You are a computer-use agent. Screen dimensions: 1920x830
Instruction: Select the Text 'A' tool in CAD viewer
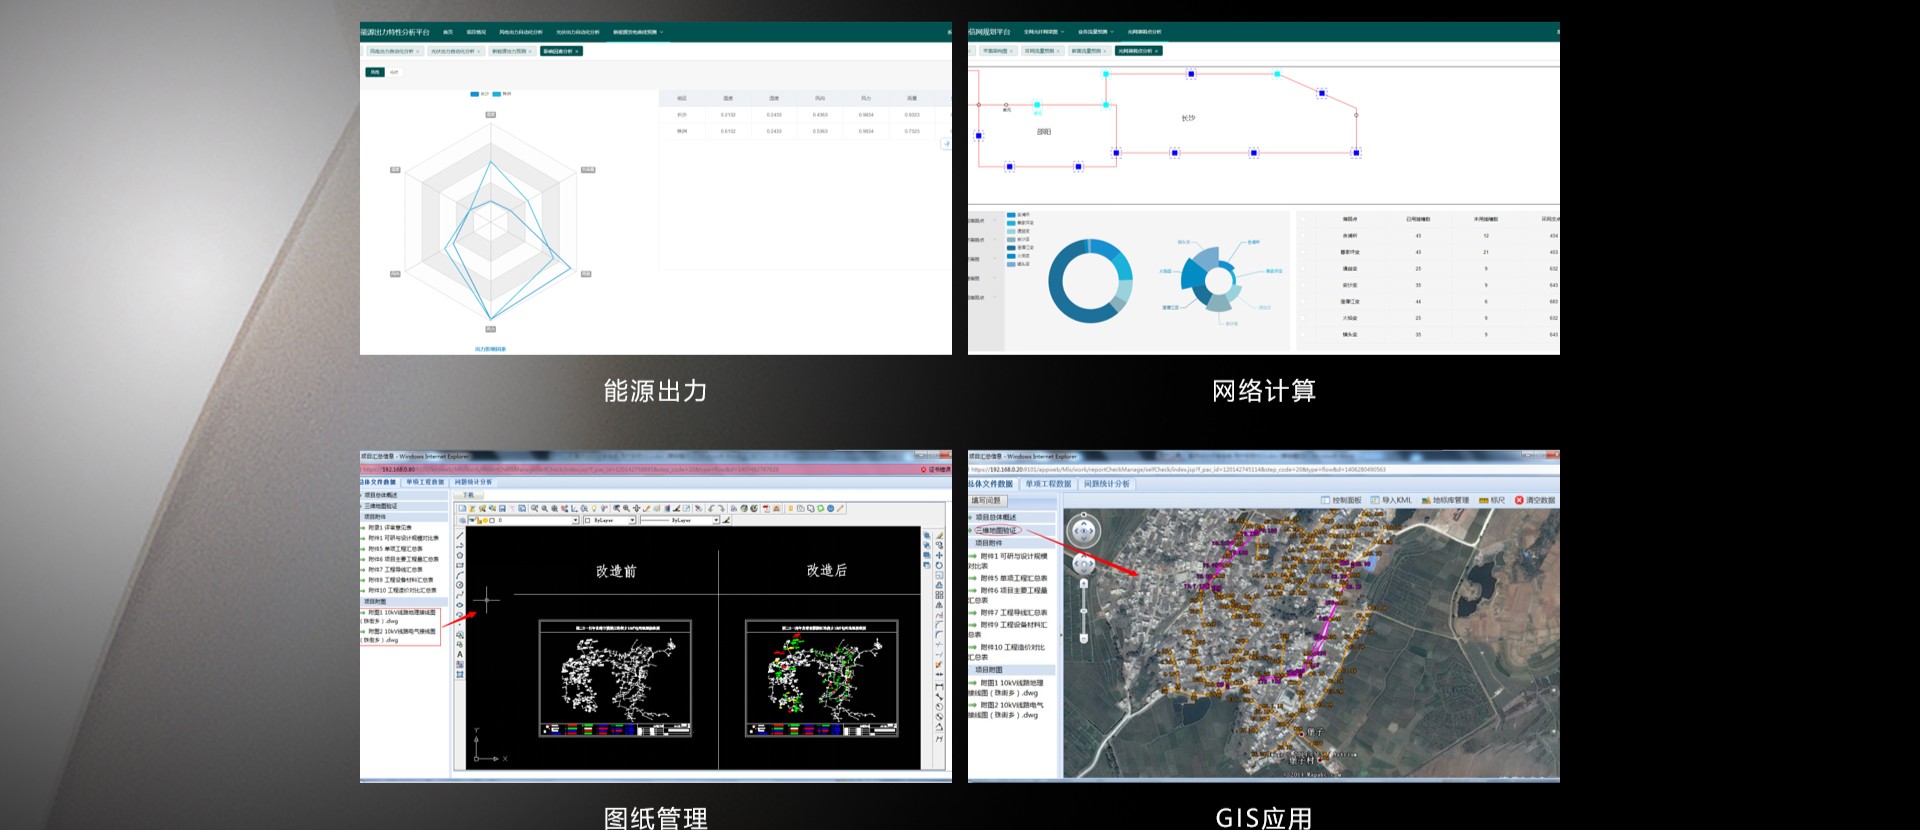[x=460, y=654]
